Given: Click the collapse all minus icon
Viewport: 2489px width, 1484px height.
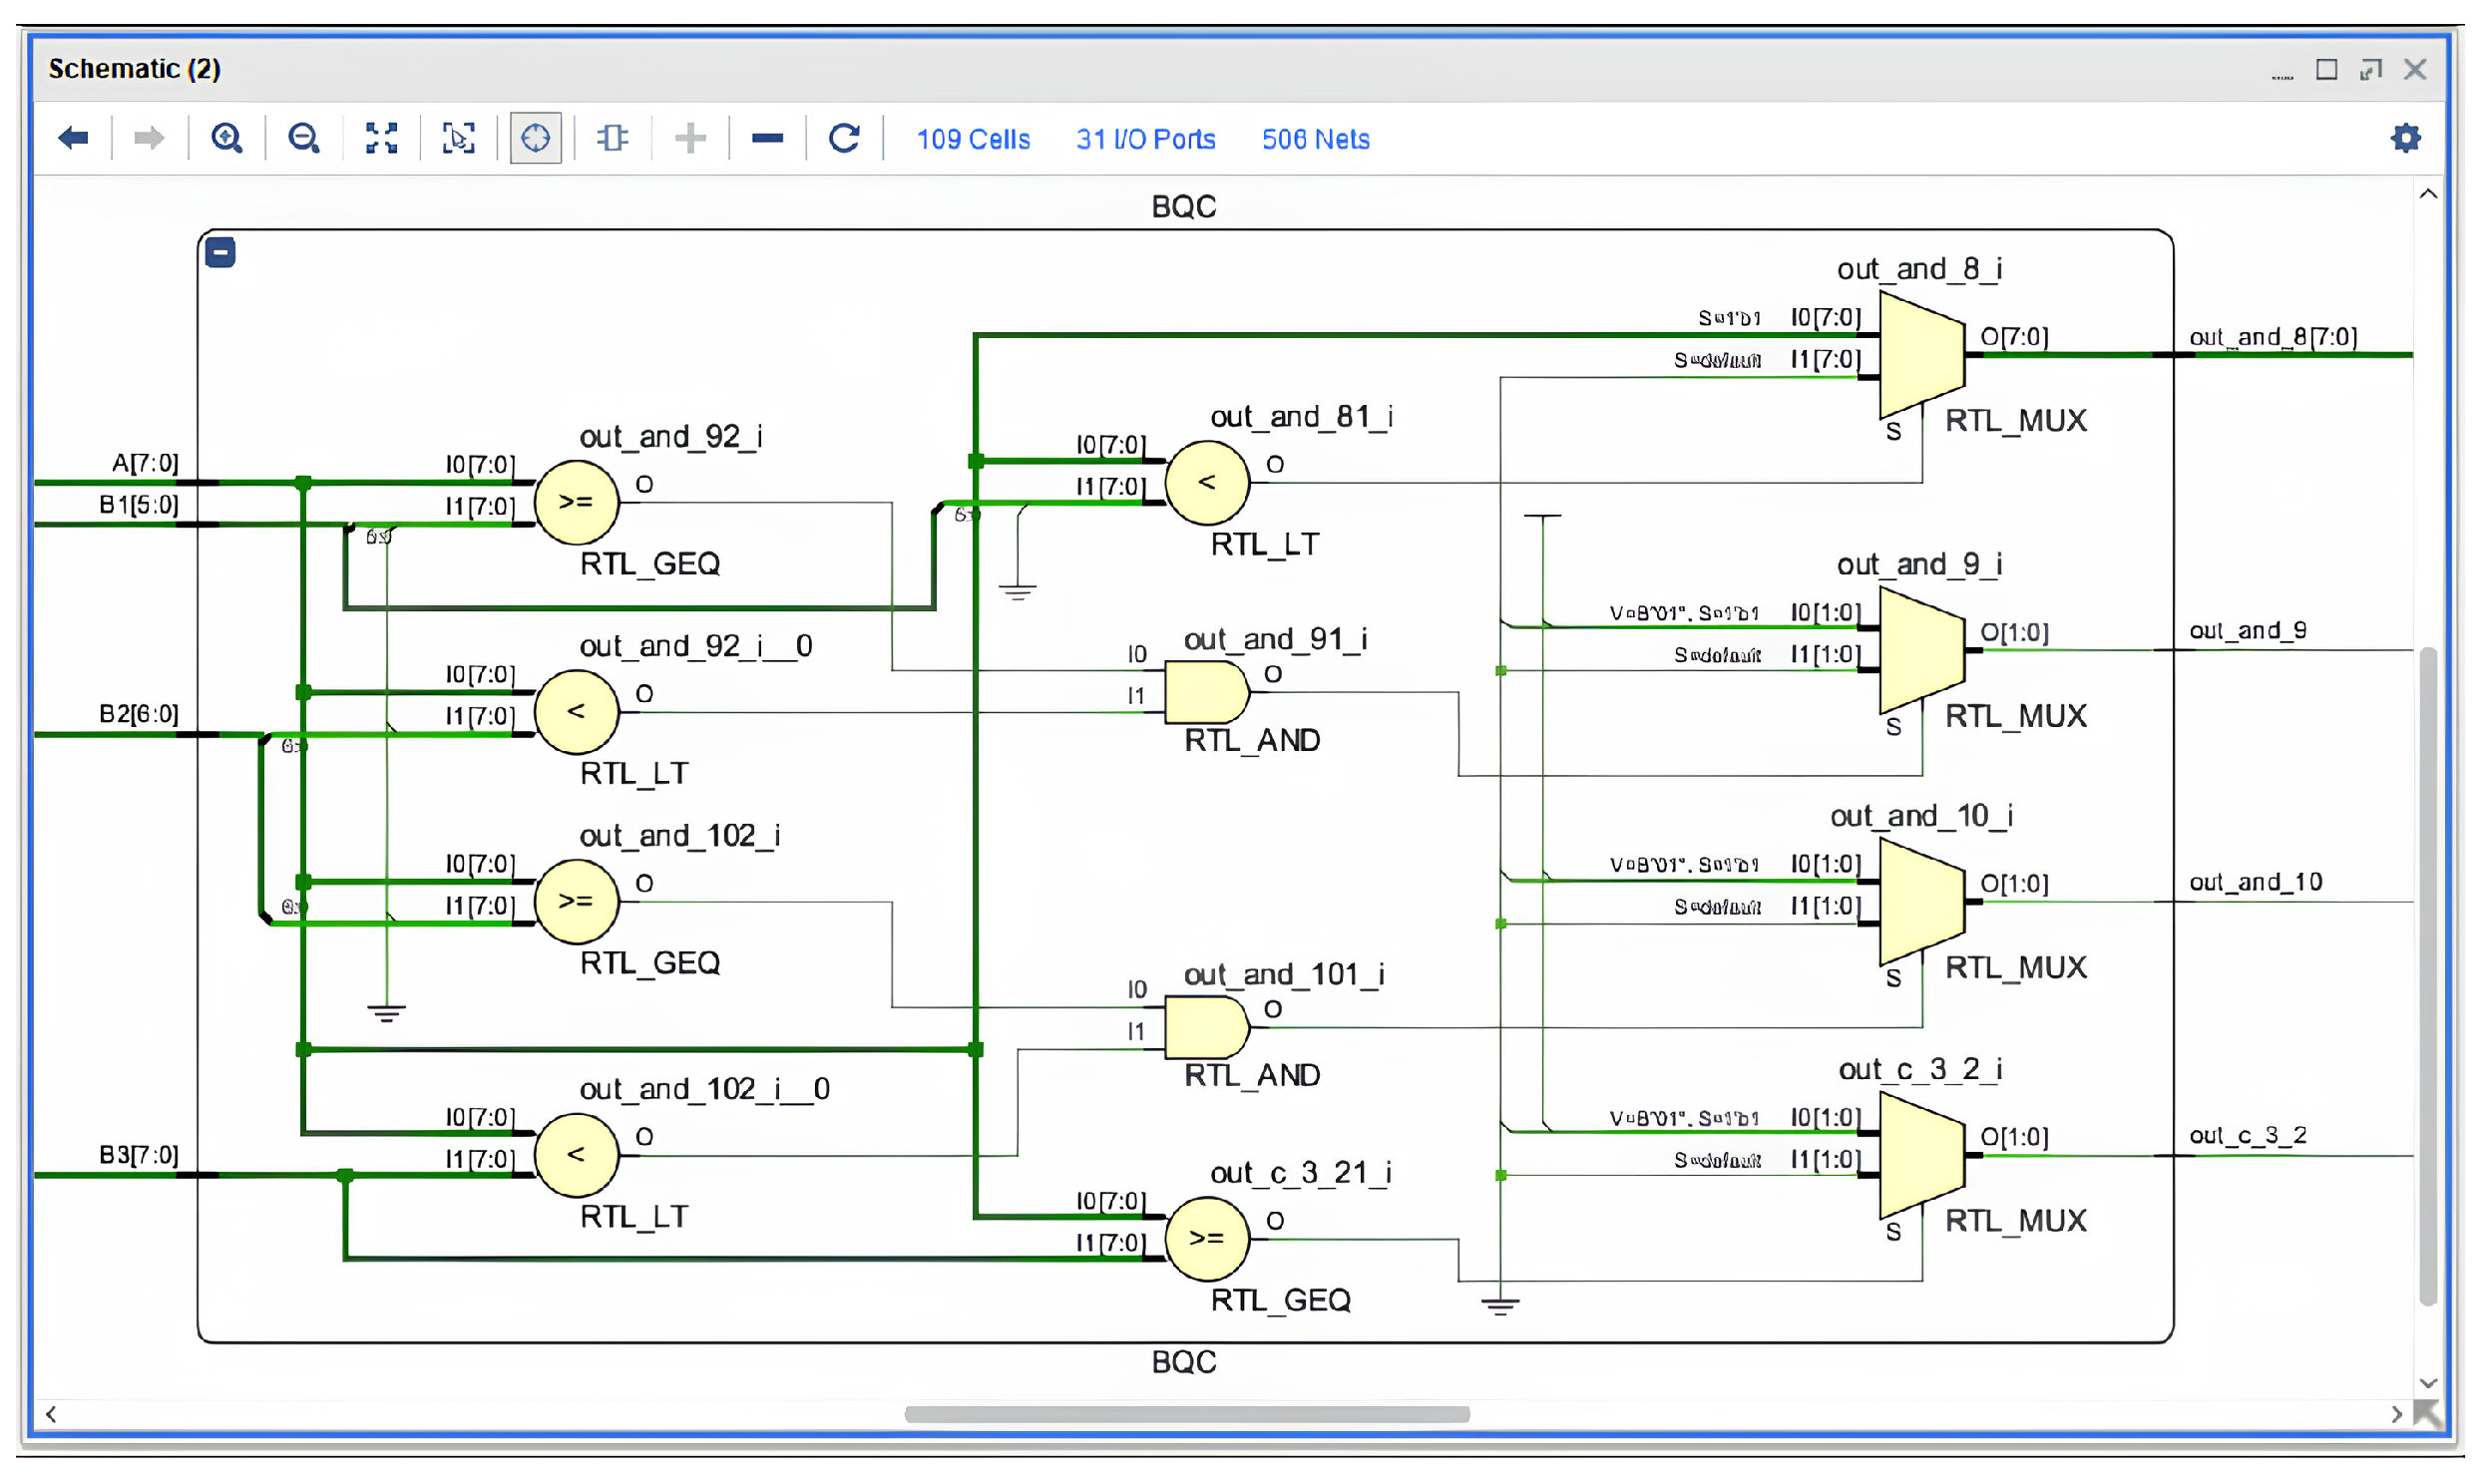Looking at the screenshot, I should [x=767, y=138].
